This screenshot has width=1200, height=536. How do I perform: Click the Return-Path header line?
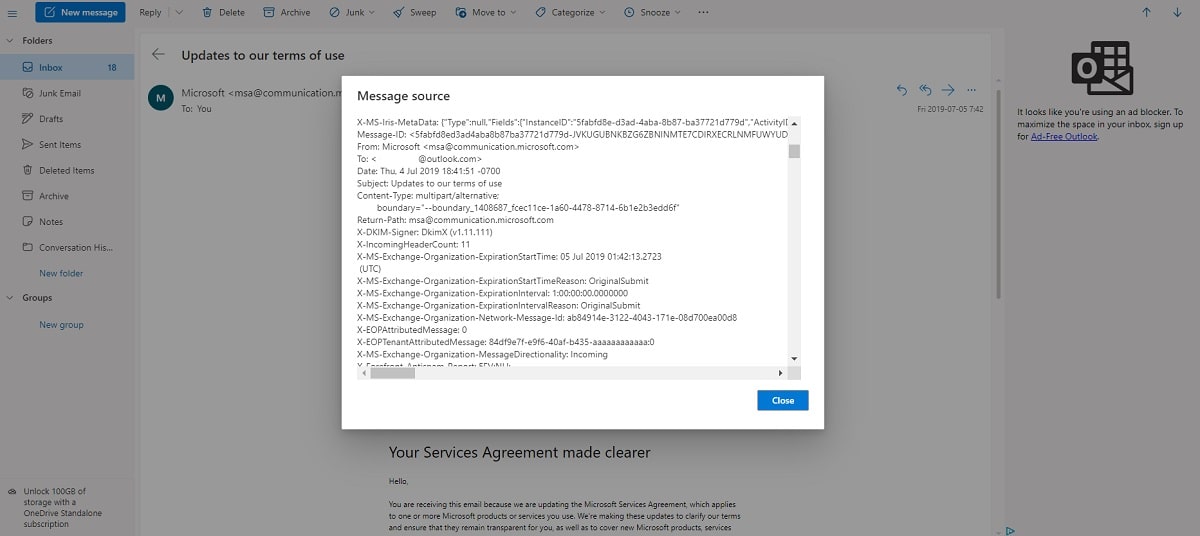455,220
